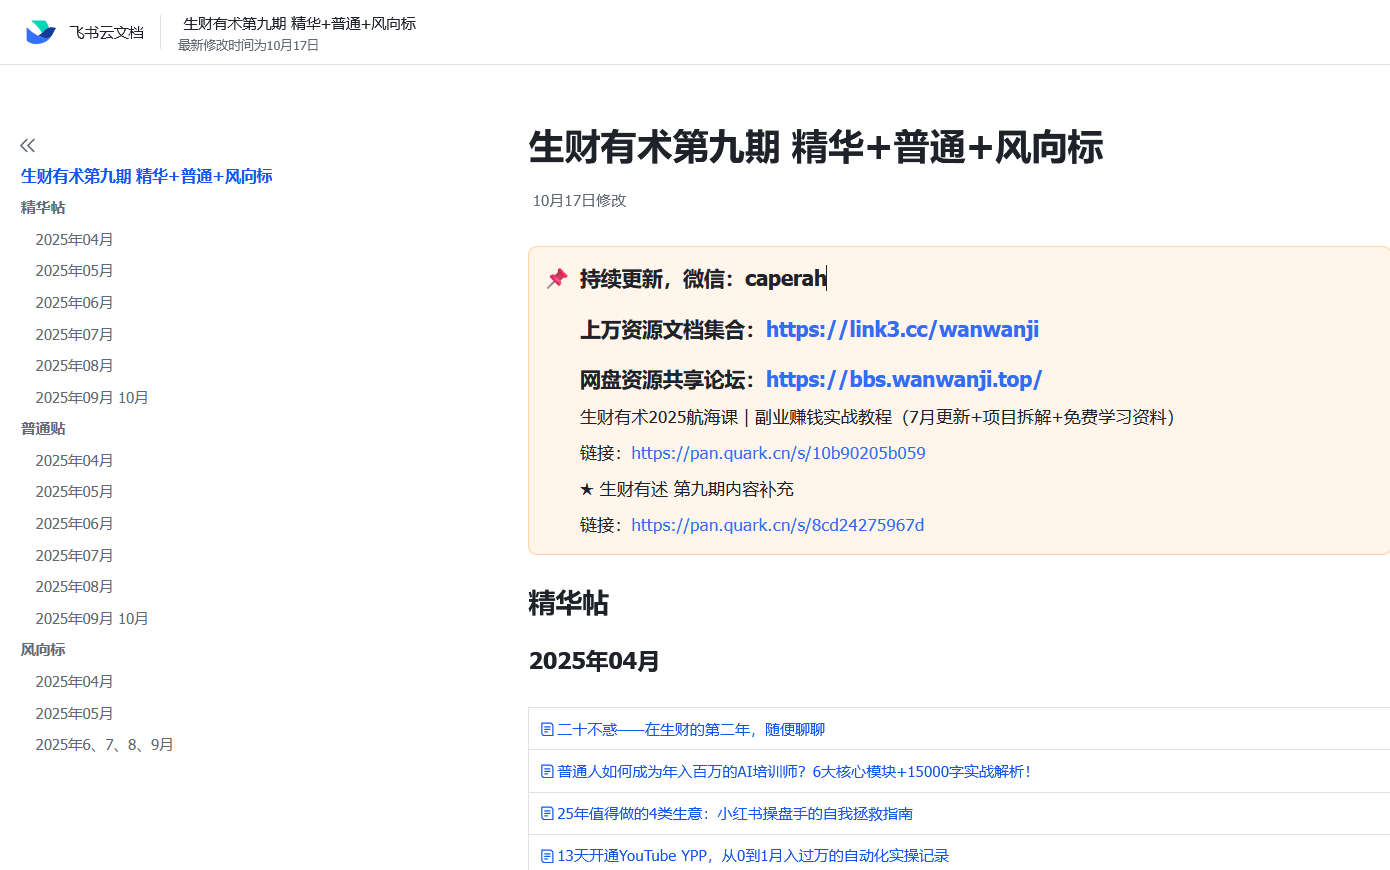This screenshot has height=870, width=1390.
Task: Click the main document title heading
Action: click(x=816, y=147)
